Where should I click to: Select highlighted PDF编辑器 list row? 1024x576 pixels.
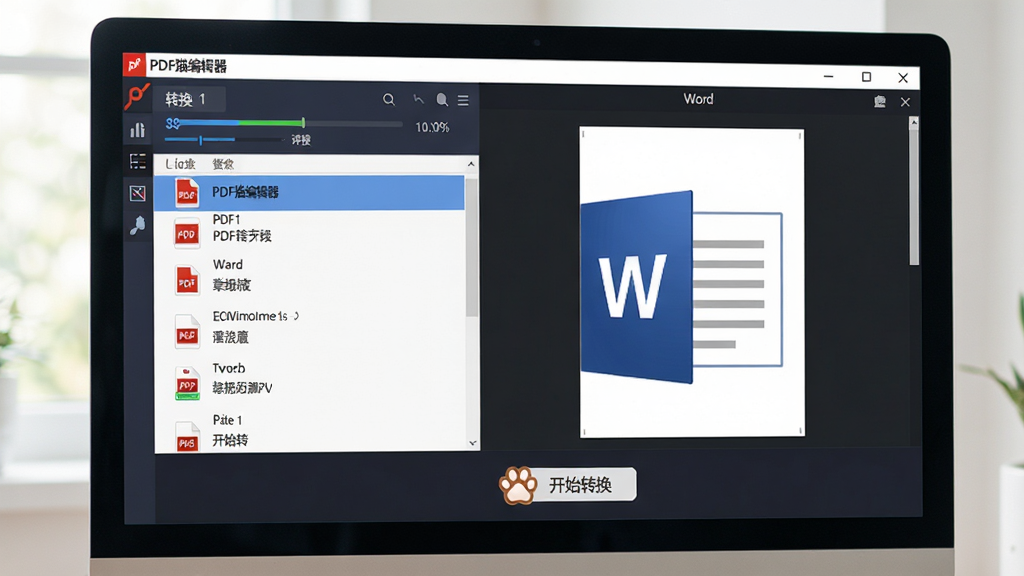(x=309, y=193)
